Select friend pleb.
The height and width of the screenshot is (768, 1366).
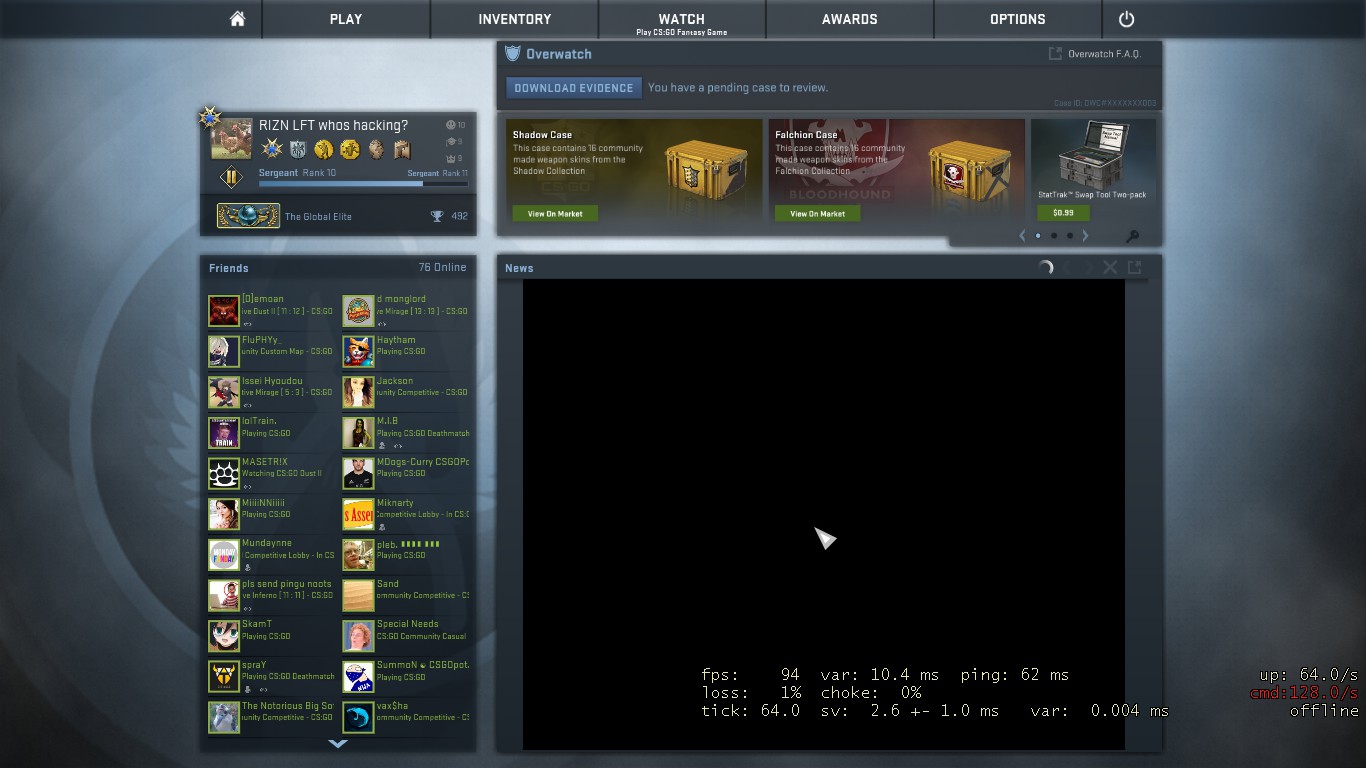pyautogui.click(x=406, y=555)
